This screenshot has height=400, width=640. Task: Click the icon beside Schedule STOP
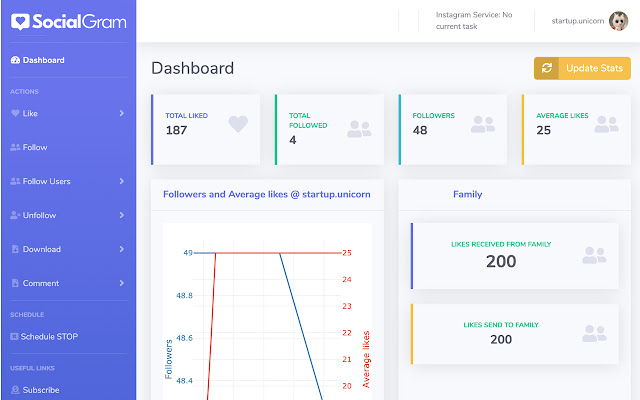pyautogui.click(x=14, y=336)
